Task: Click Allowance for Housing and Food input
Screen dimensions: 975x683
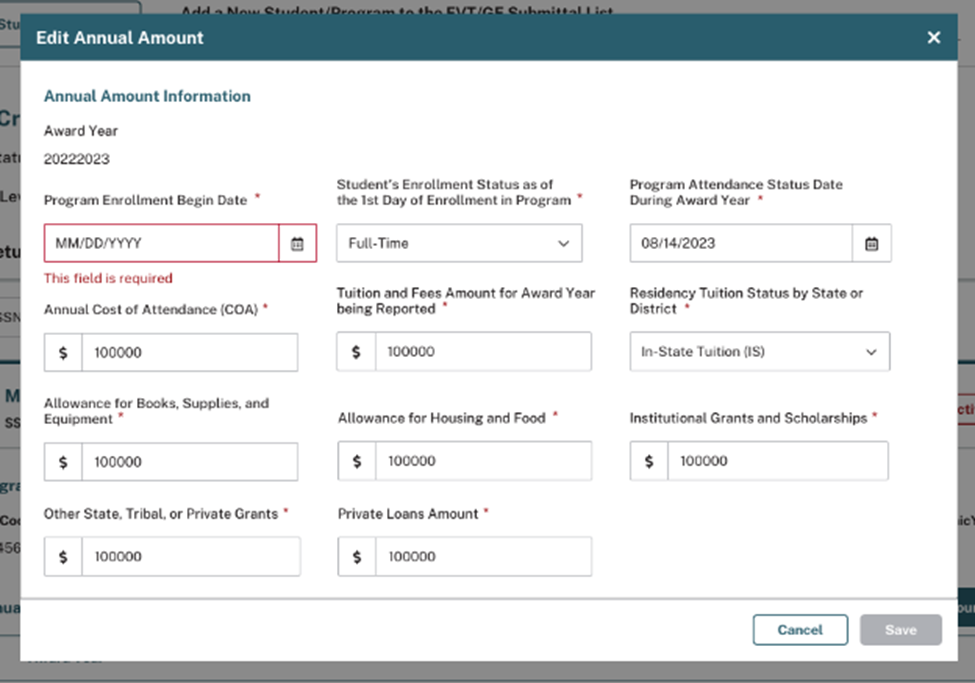Action: tap(483, 461)
